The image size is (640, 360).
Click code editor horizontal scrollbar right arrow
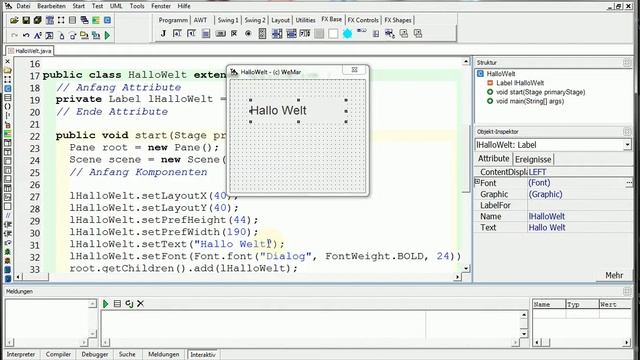point(458,277)
